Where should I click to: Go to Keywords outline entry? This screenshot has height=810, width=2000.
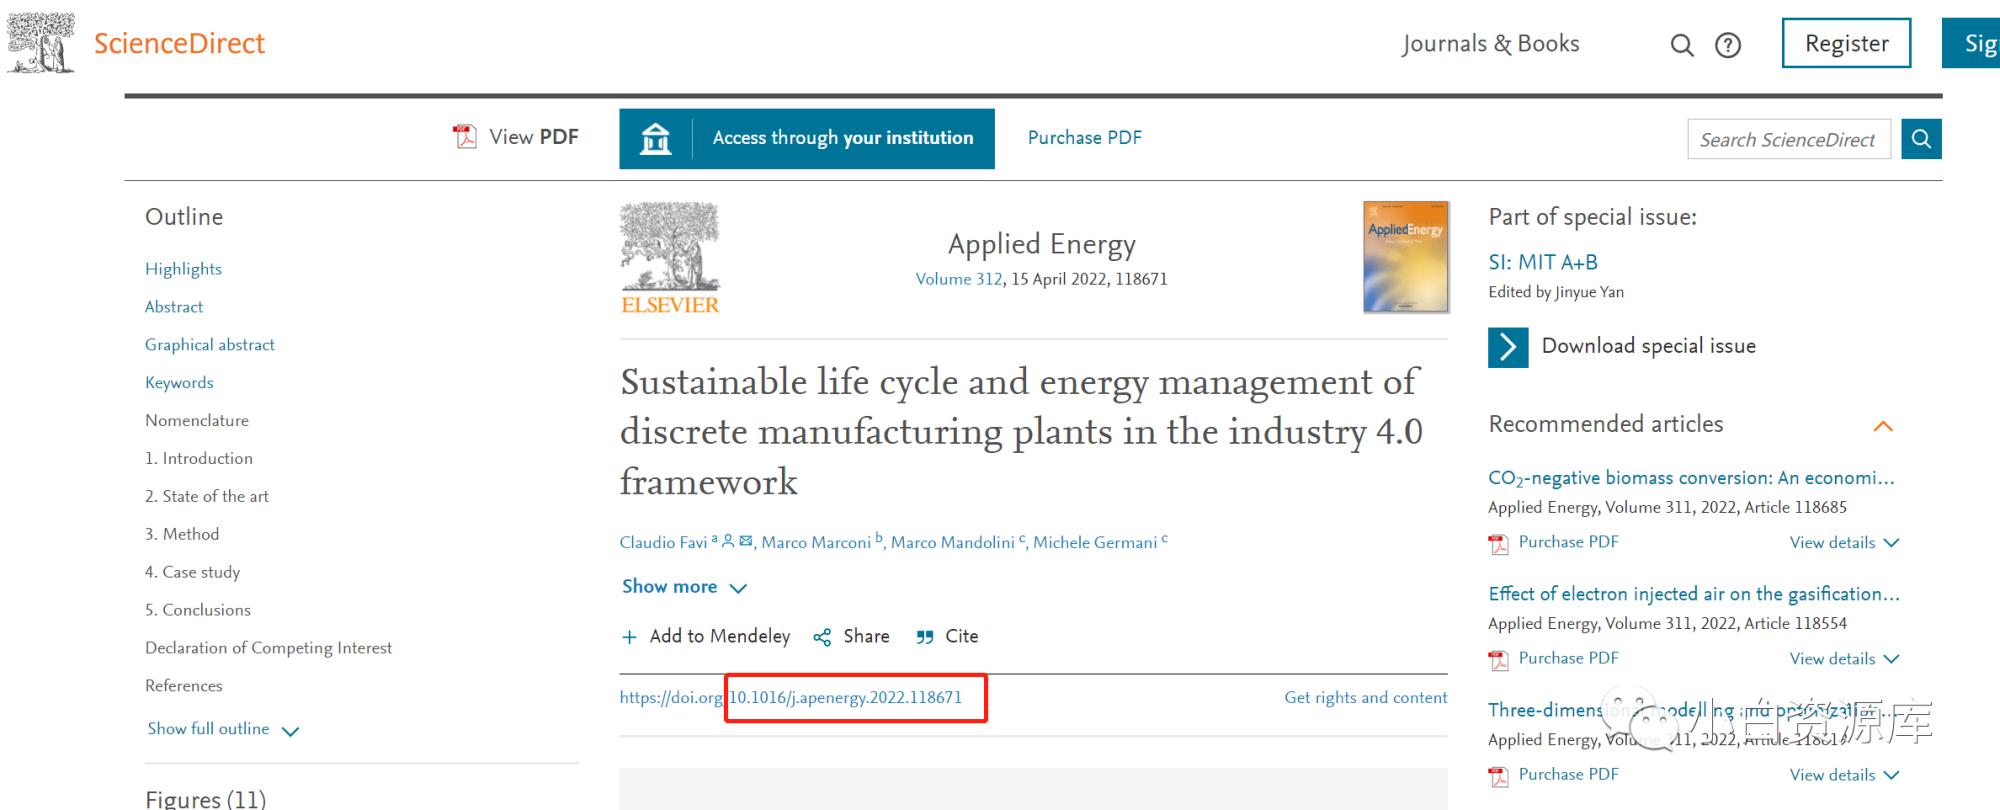179,383
